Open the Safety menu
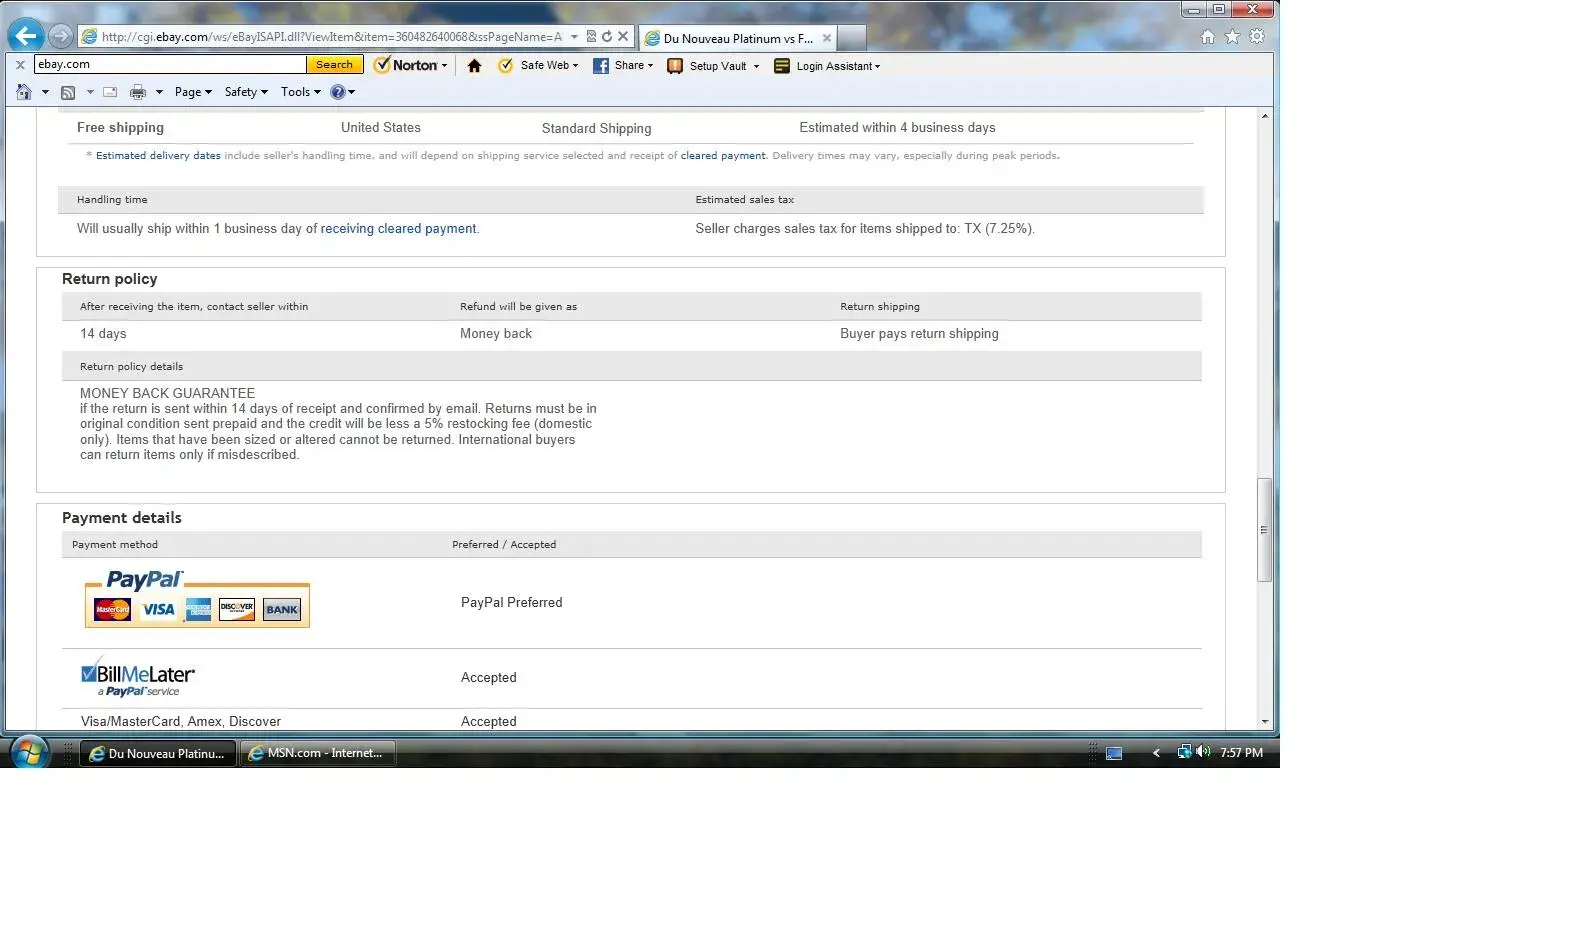 (x=246, y=92)
